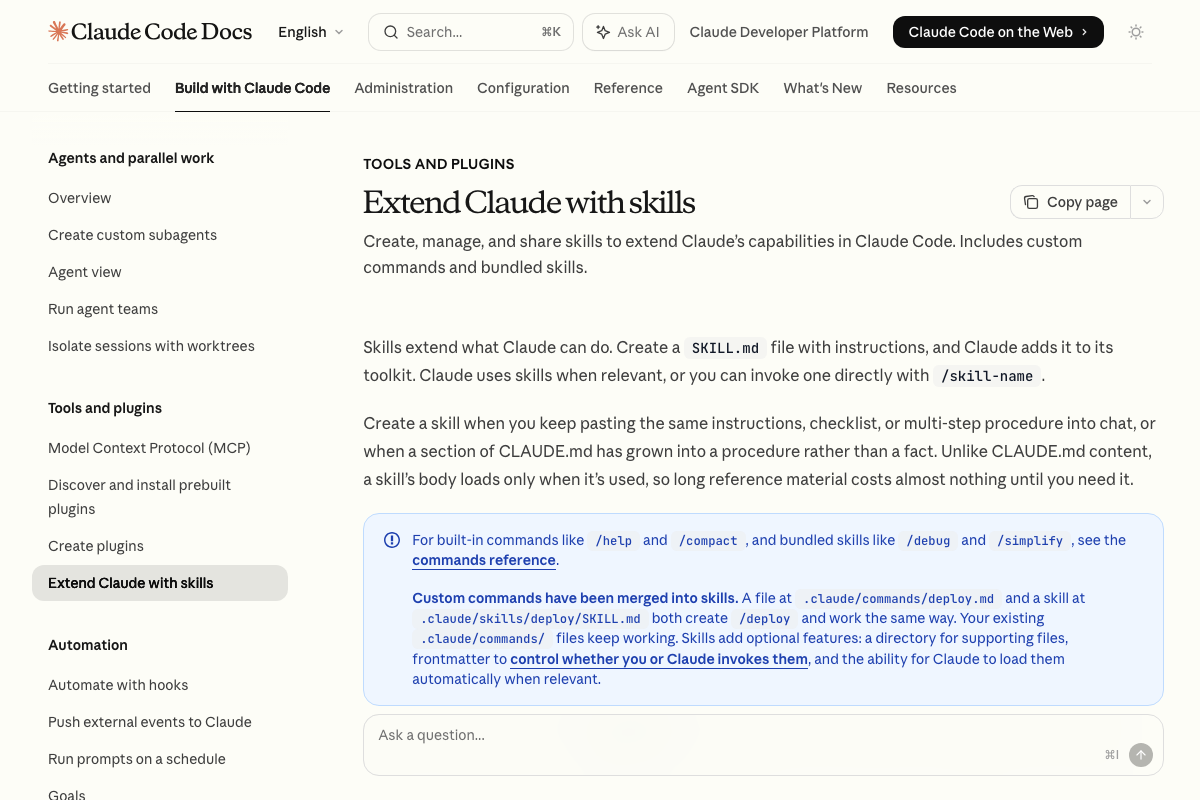Click the Extend Claude with skills page heading

[529, 202]
